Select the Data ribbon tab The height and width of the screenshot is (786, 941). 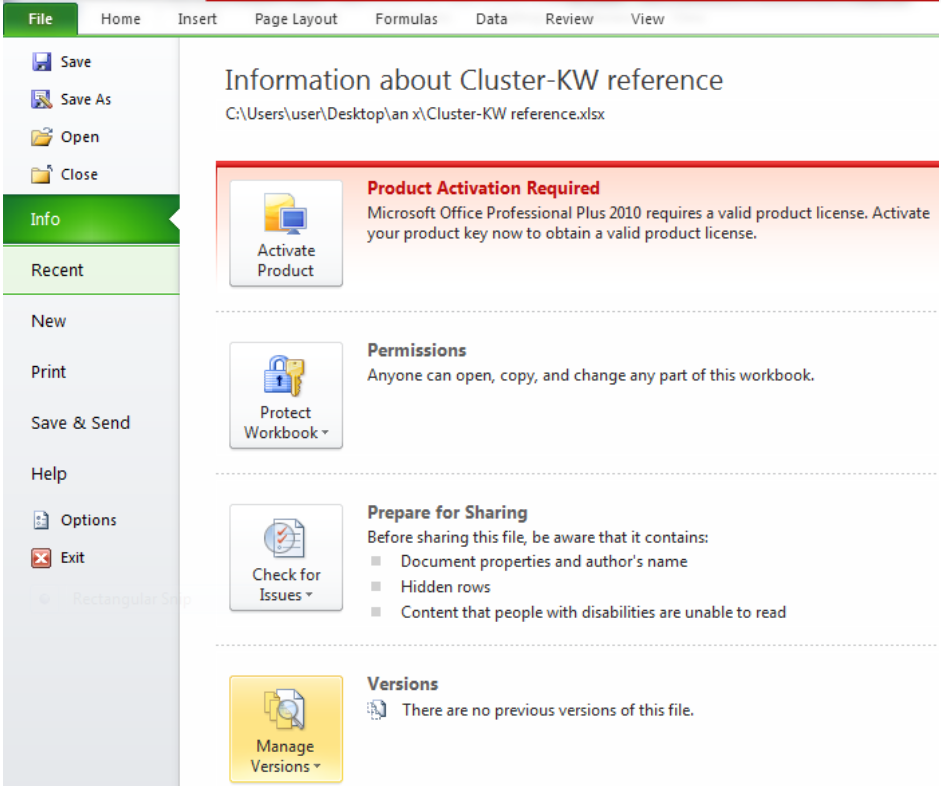click(x=492, y=19)
